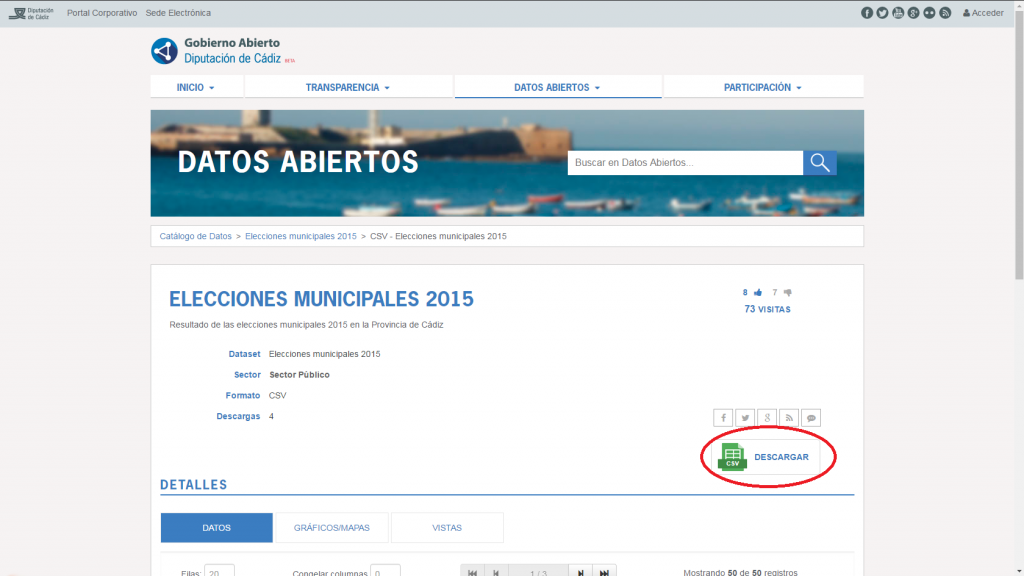Click the thumbs-down dislike icon
Image resolution: width=1024 pixels, height=576 pixels.
click(788, 293)
